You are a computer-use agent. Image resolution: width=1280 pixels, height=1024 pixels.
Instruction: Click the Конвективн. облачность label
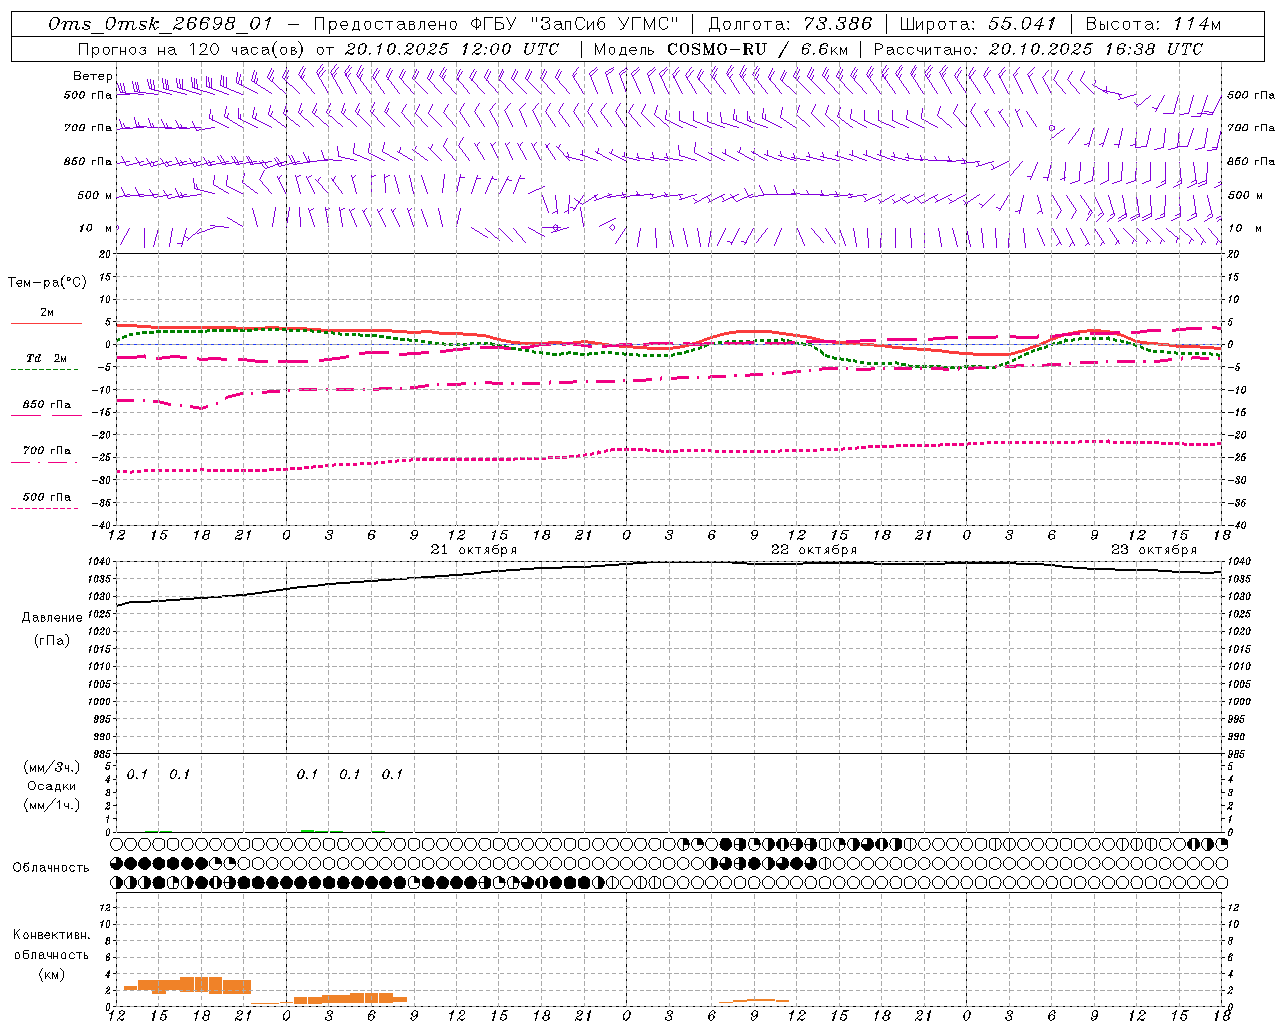51,945
